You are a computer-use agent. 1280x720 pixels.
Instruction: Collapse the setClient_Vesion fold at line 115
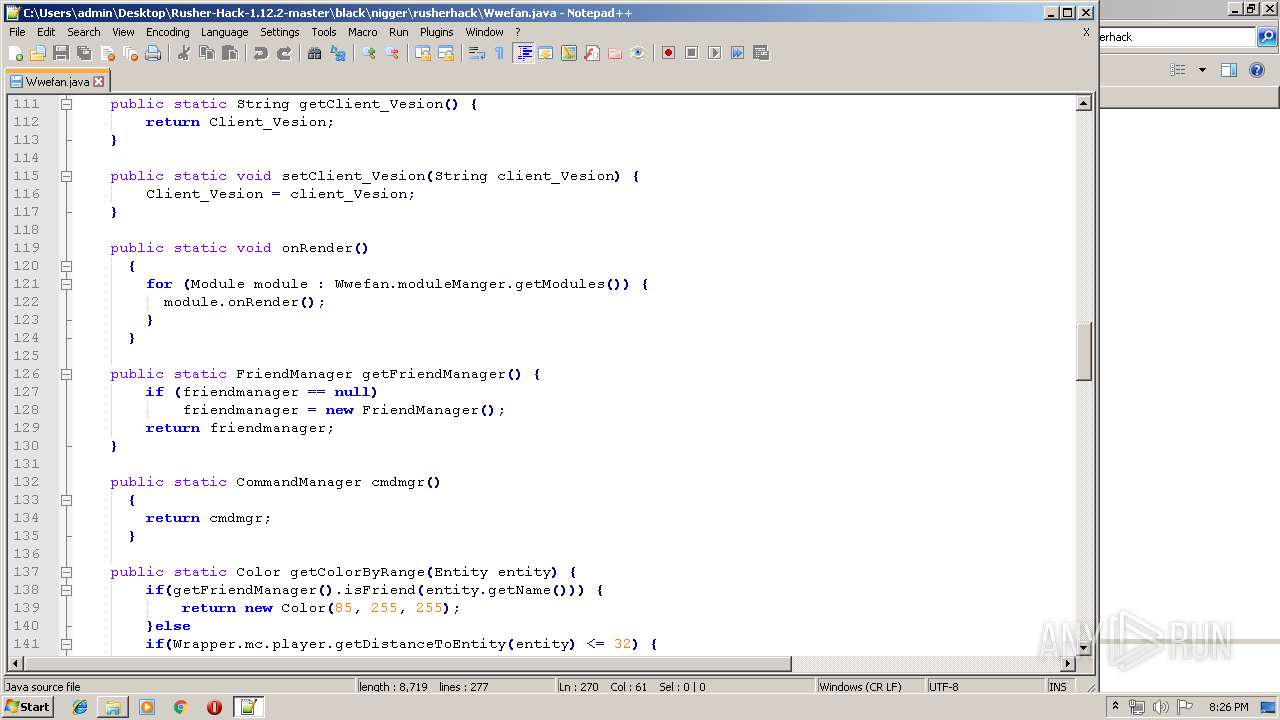(x=66, y=176)
